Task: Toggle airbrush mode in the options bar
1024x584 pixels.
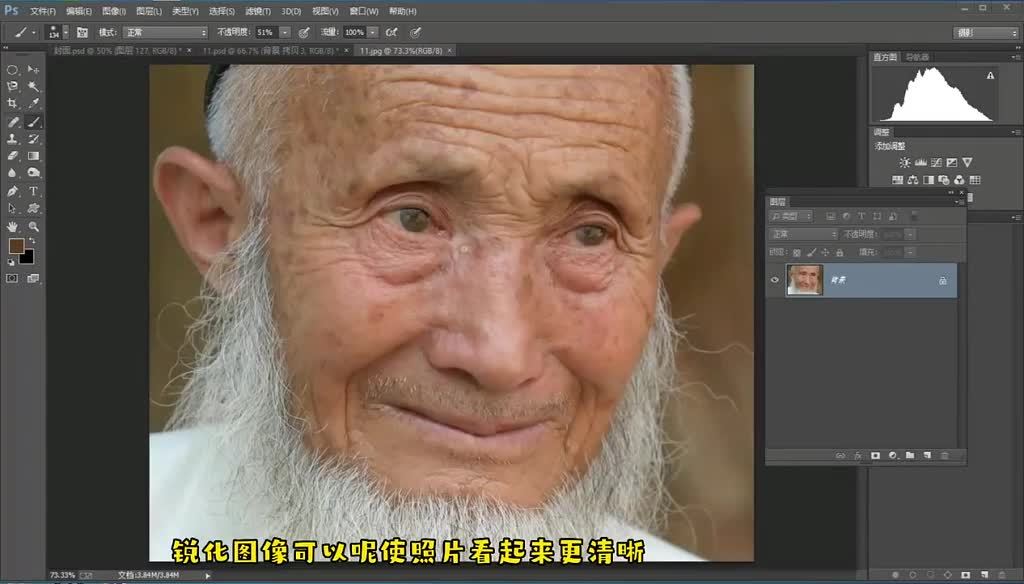Action: [390, 31]
